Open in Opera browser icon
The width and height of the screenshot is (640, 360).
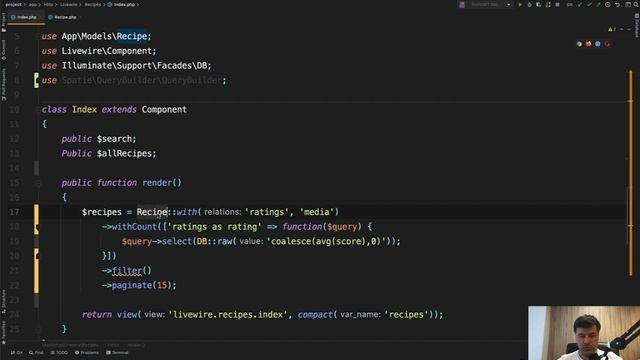point(607,44)
